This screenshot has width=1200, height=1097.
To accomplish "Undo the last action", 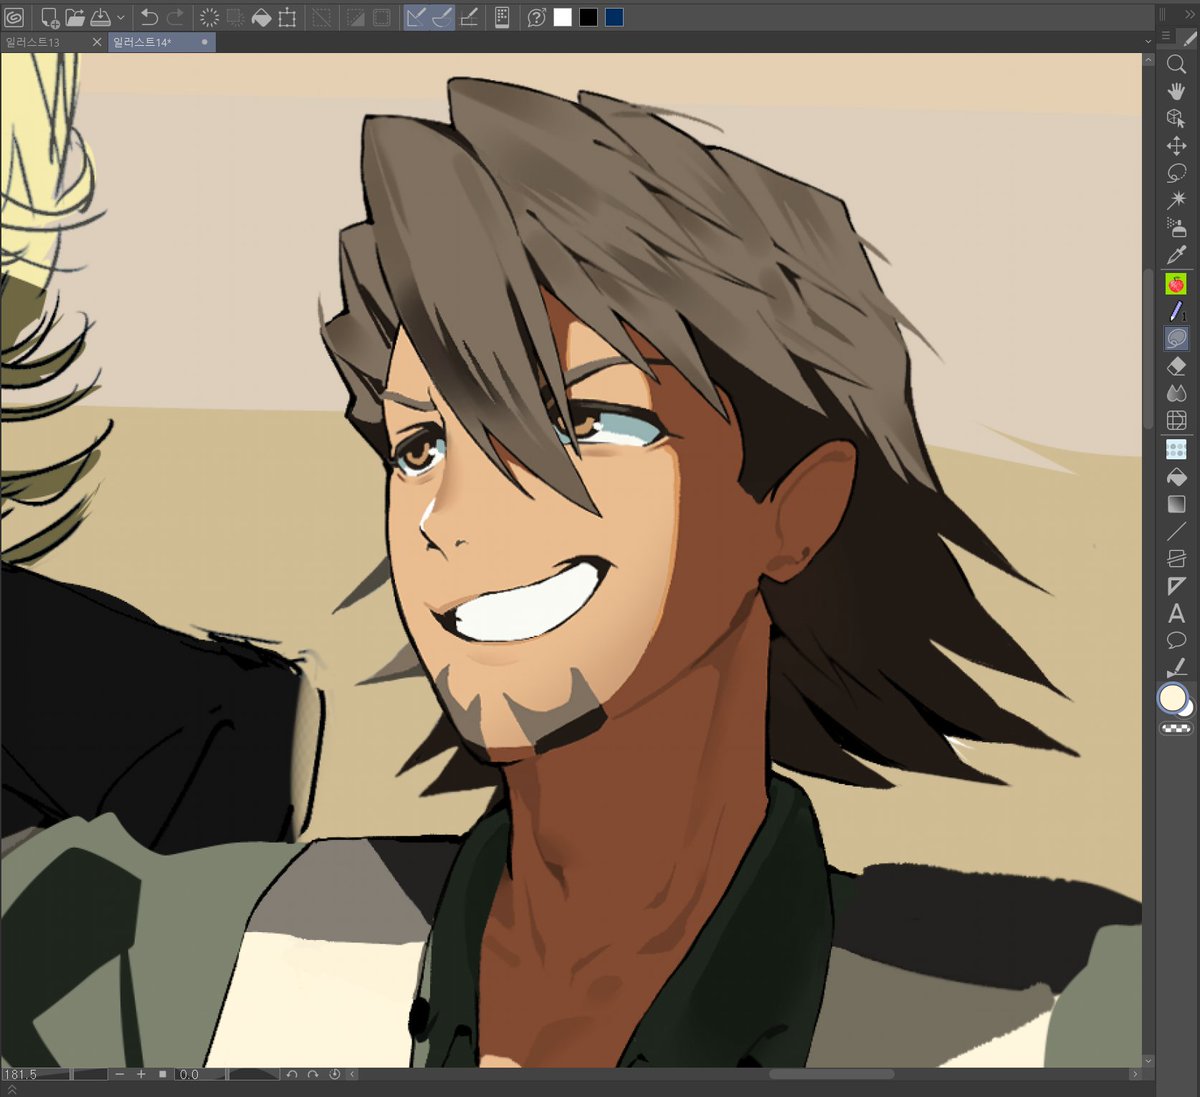I will (x=149, y=17).
